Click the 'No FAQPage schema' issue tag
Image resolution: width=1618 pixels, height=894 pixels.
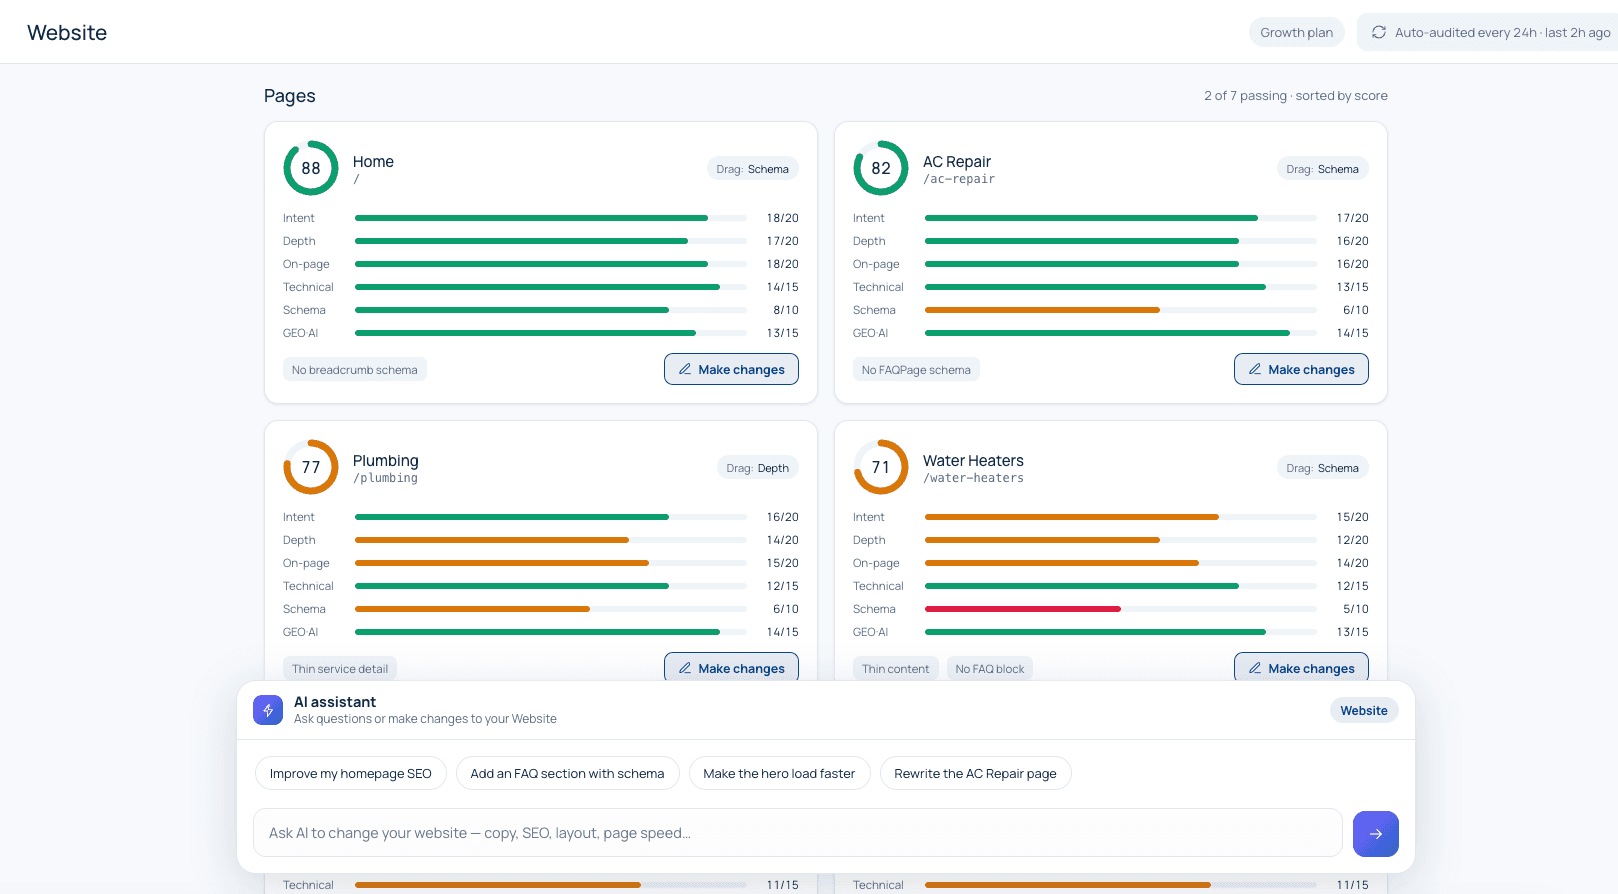click(916, 370)
